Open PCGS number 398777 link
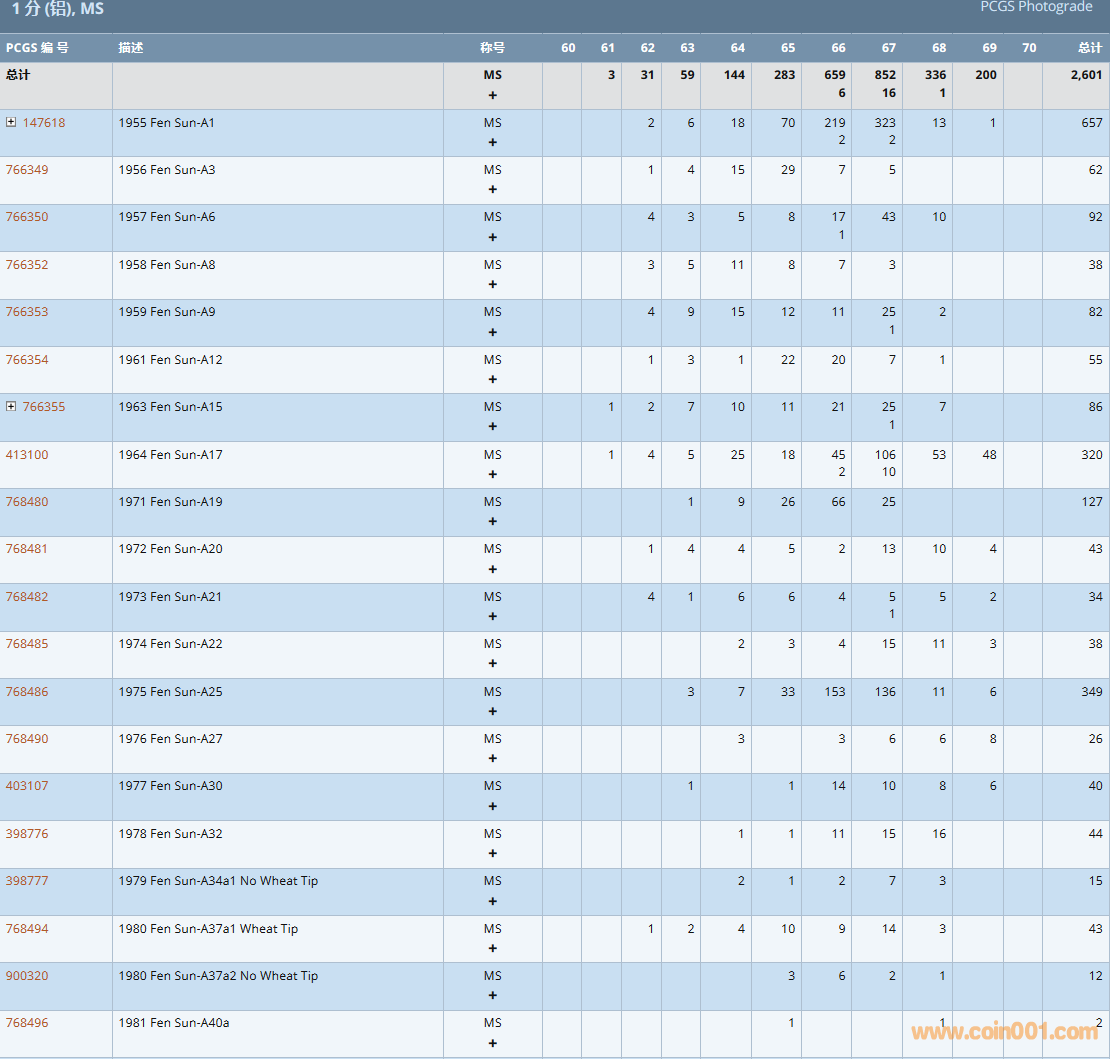Viewport: 1111px width, 1059px height. click(x=27, y=881)
